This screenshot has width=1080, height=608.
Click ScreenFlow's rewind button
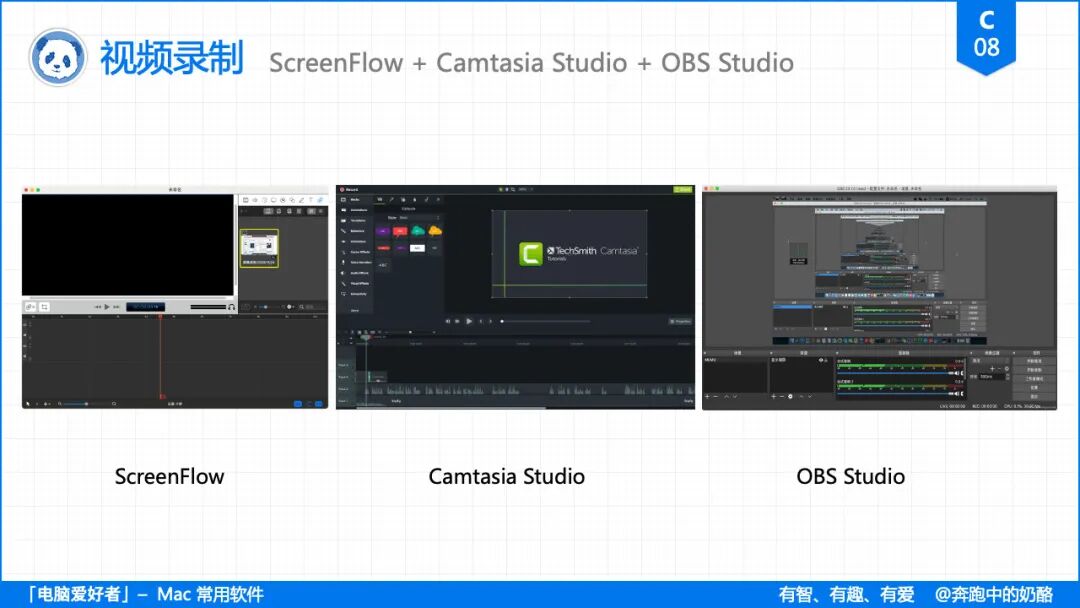(98, 306)
